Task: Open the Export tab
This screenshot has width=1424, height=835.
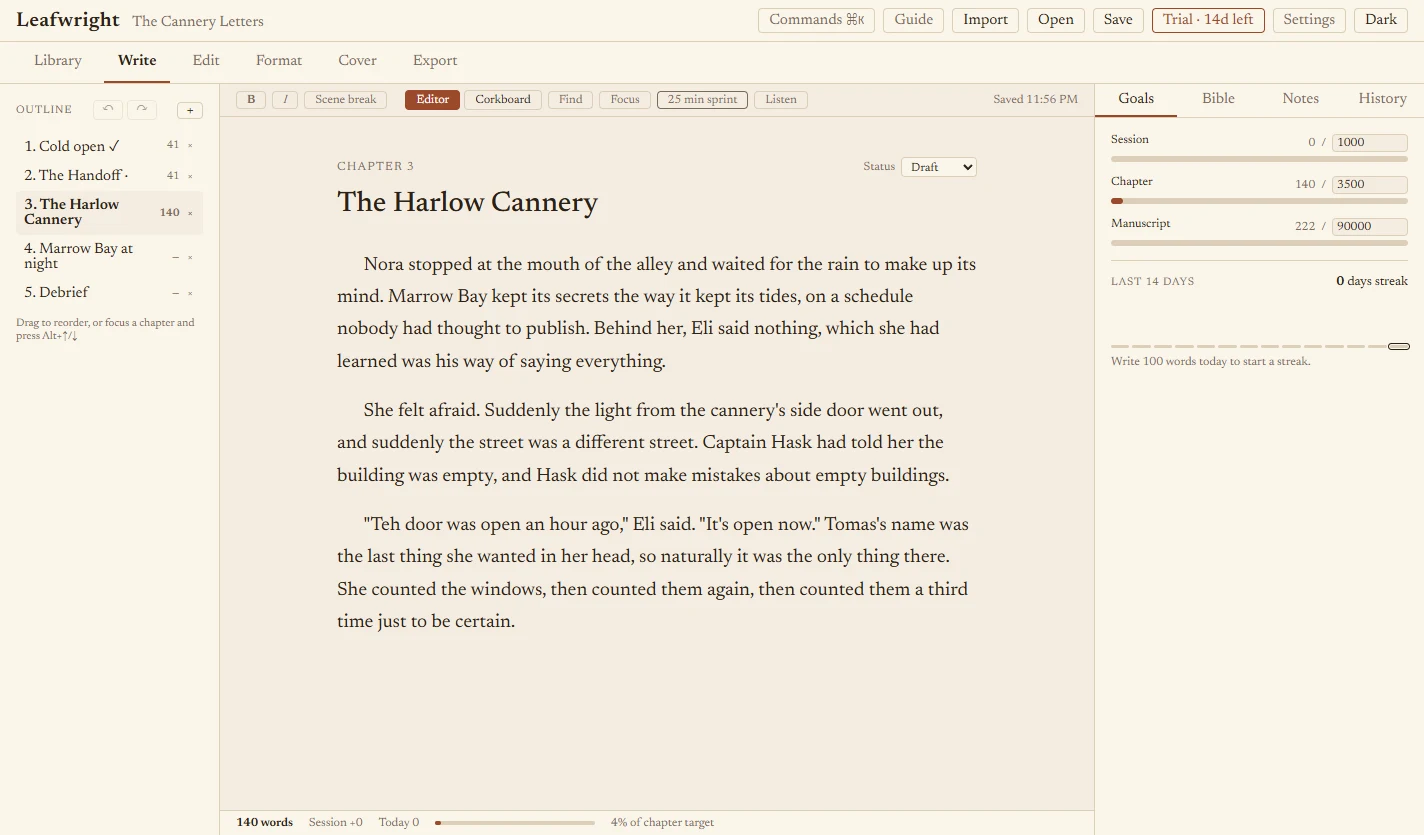Action: 435,61
